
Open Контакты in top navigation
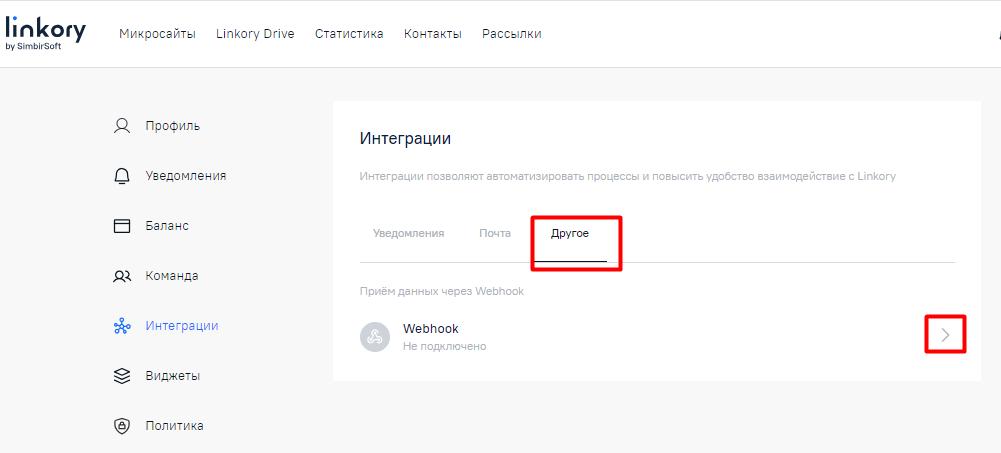pyautogui.click(x=433, y=34)
